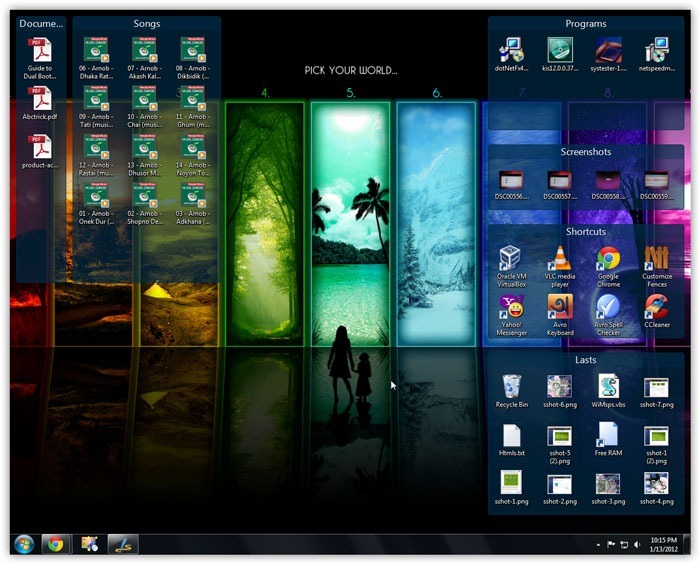The image size is (700, 564).
Task: Select sshot-7.png image file
Action: [656, 391]
